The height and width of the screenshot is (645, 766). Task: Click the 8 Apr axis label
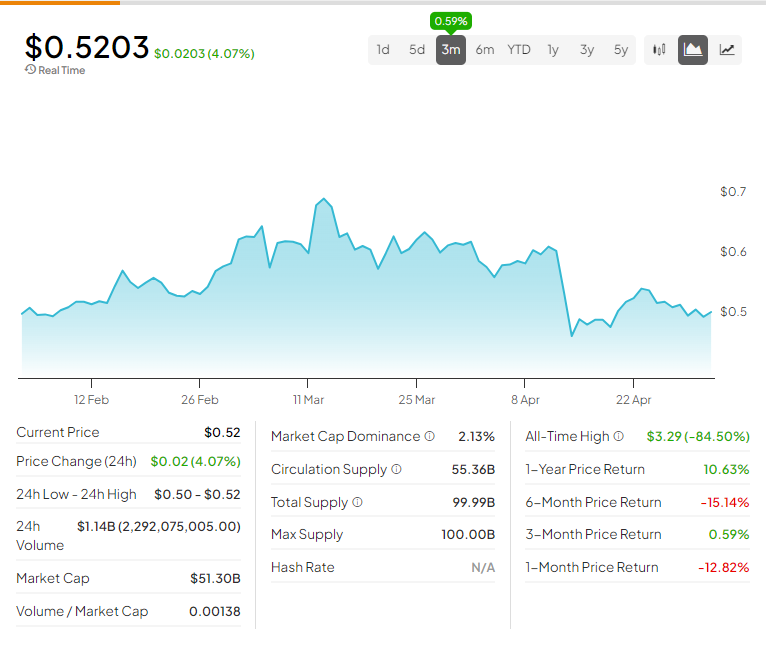coord(525,400)
